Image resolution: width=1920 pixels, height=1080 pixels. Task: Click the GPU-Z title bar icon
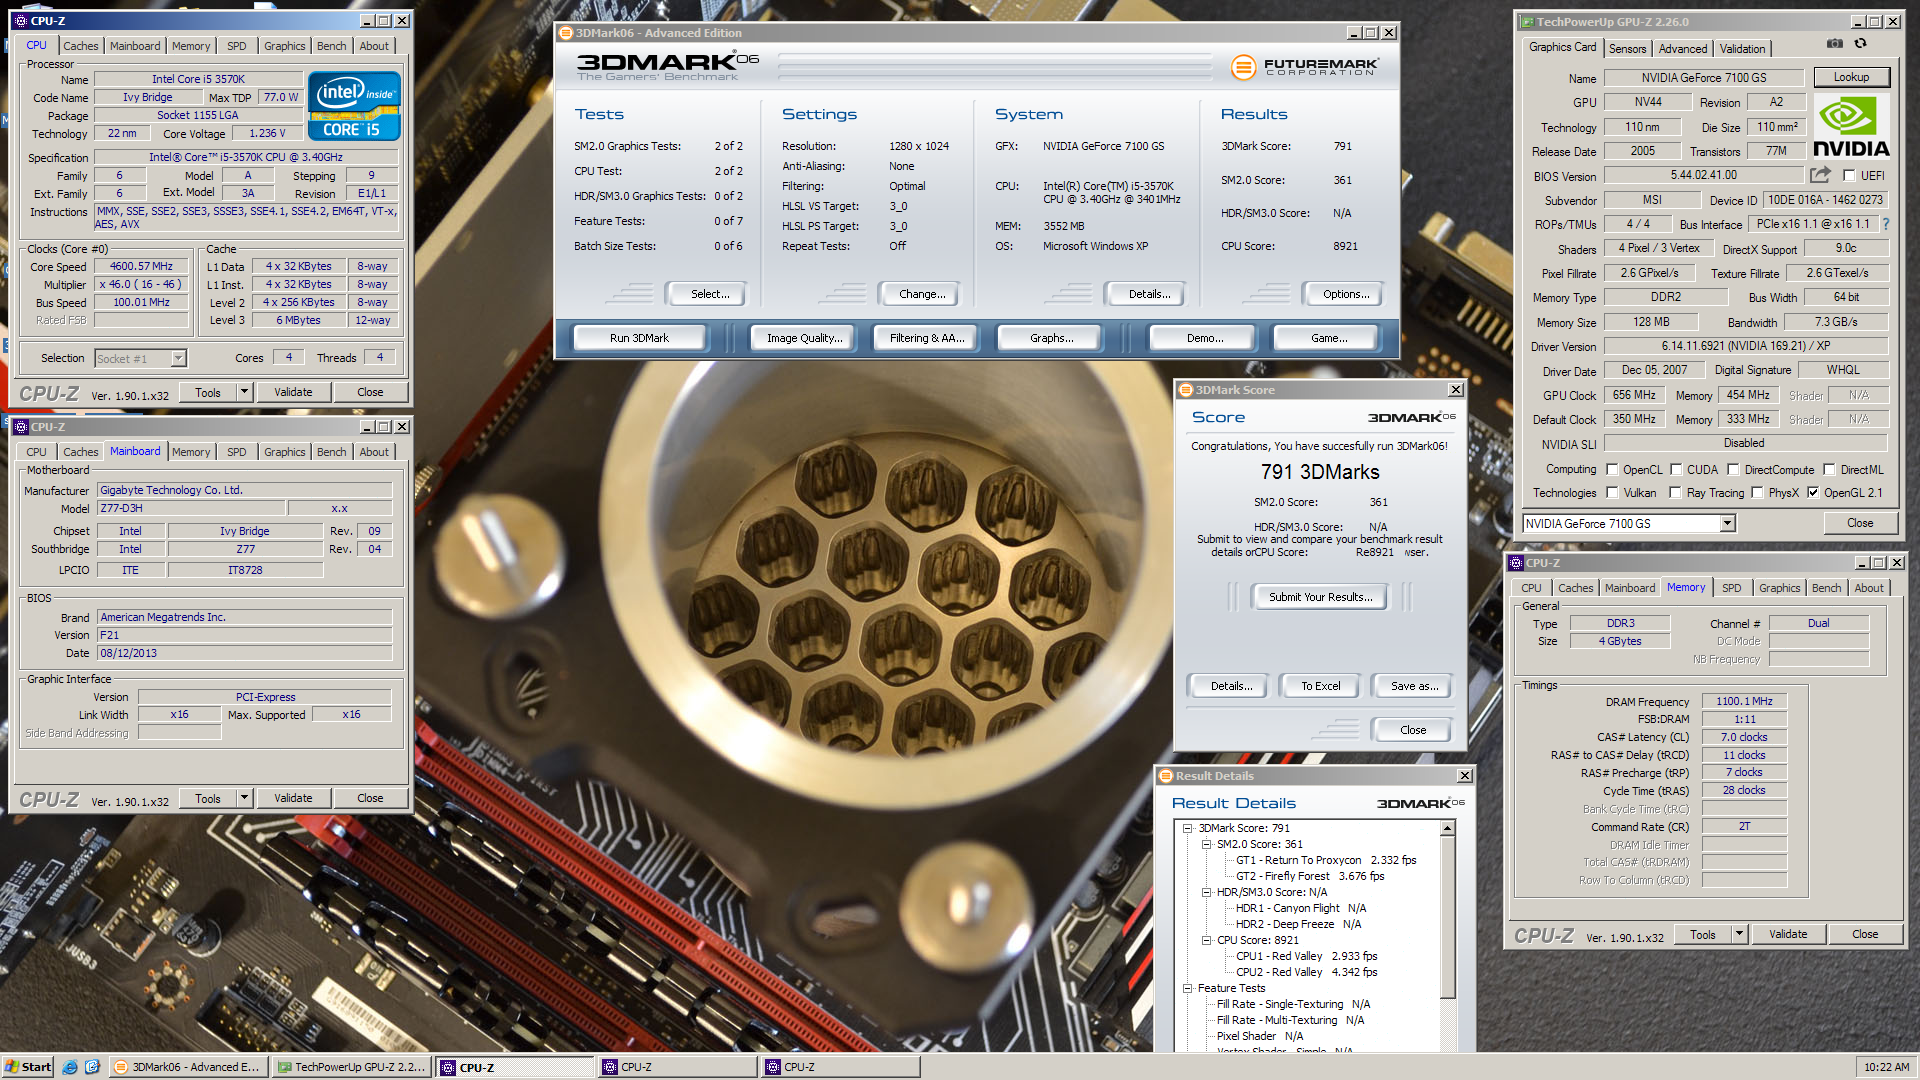point(1527,21)
